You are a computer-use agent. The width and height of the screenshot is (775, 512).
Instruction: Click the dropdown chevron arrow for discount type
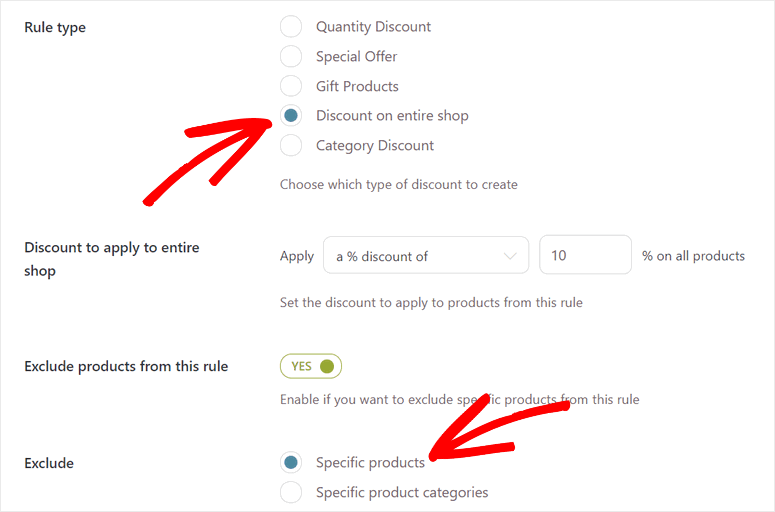point(511,256)
